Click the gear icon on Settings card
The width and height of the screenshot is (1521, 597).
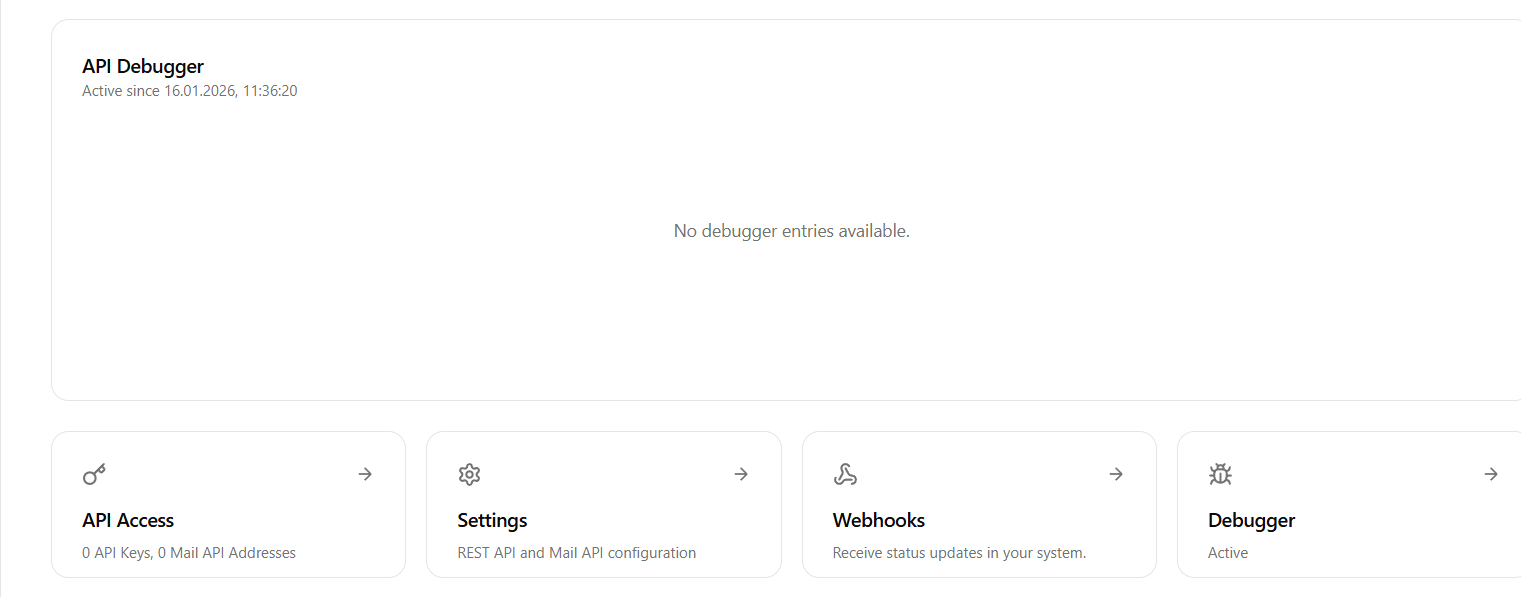469,474
